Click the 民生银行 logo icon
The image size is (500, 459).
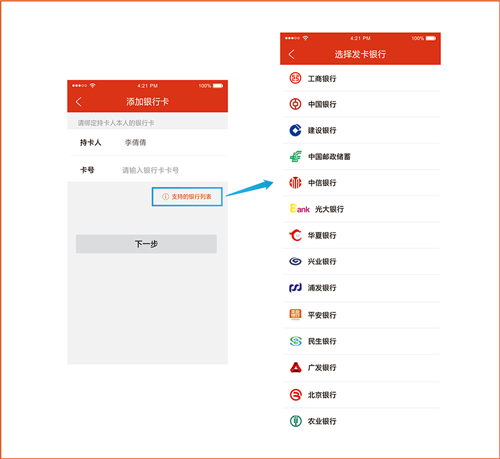pyautogui.click(x=295, y=341)
